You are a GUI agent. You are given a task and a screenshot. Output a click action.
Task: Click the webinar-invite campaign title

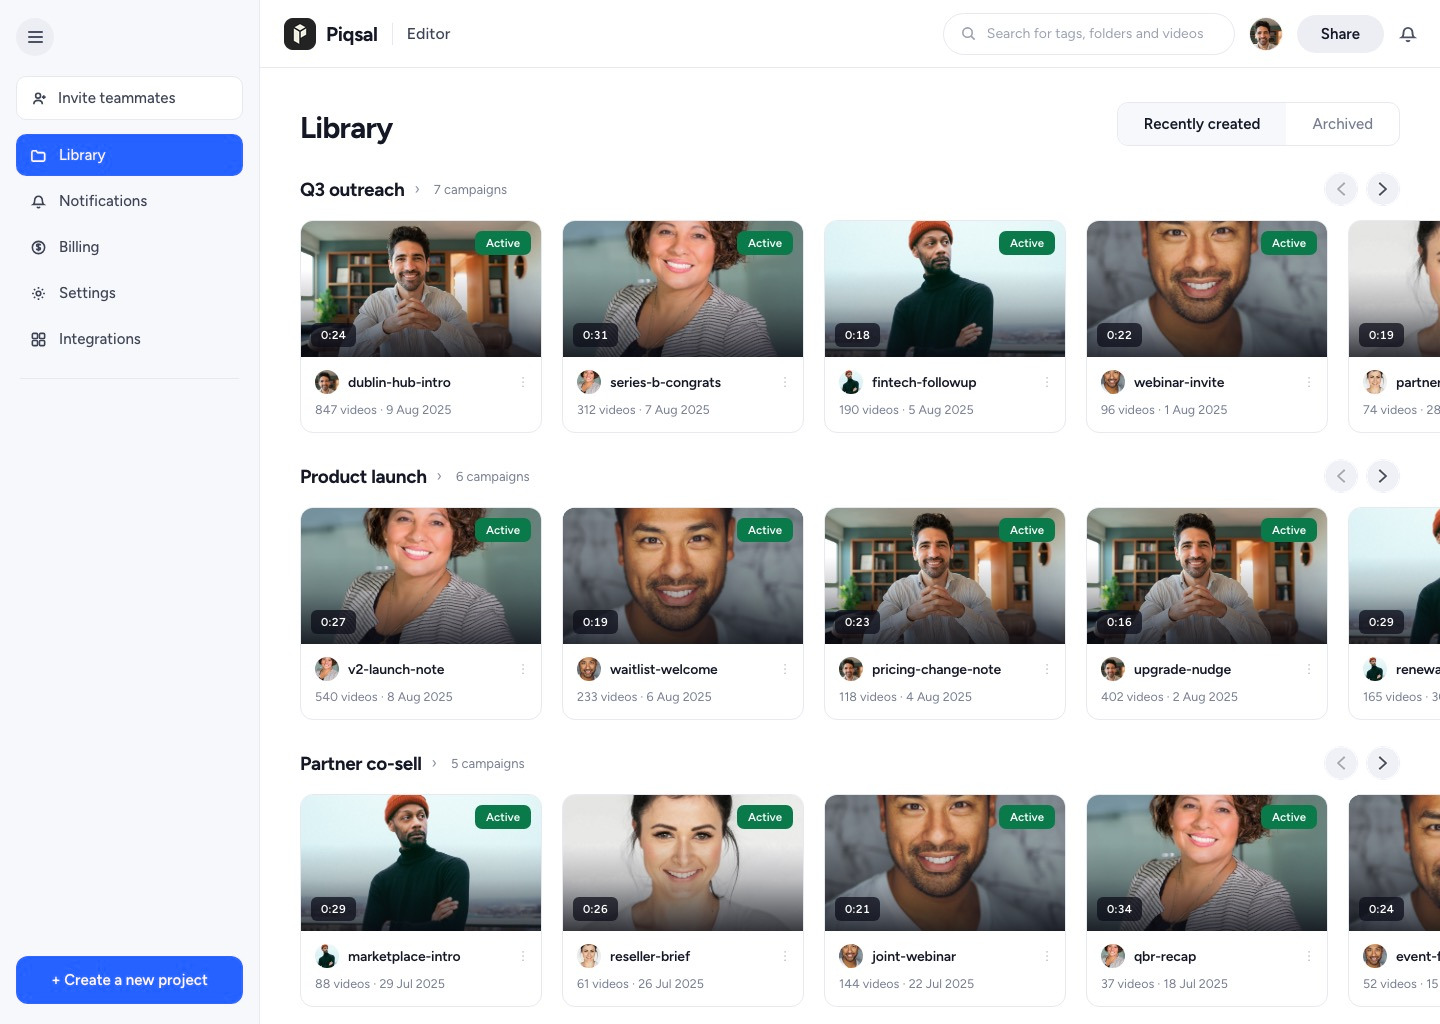coord(1179,382)
